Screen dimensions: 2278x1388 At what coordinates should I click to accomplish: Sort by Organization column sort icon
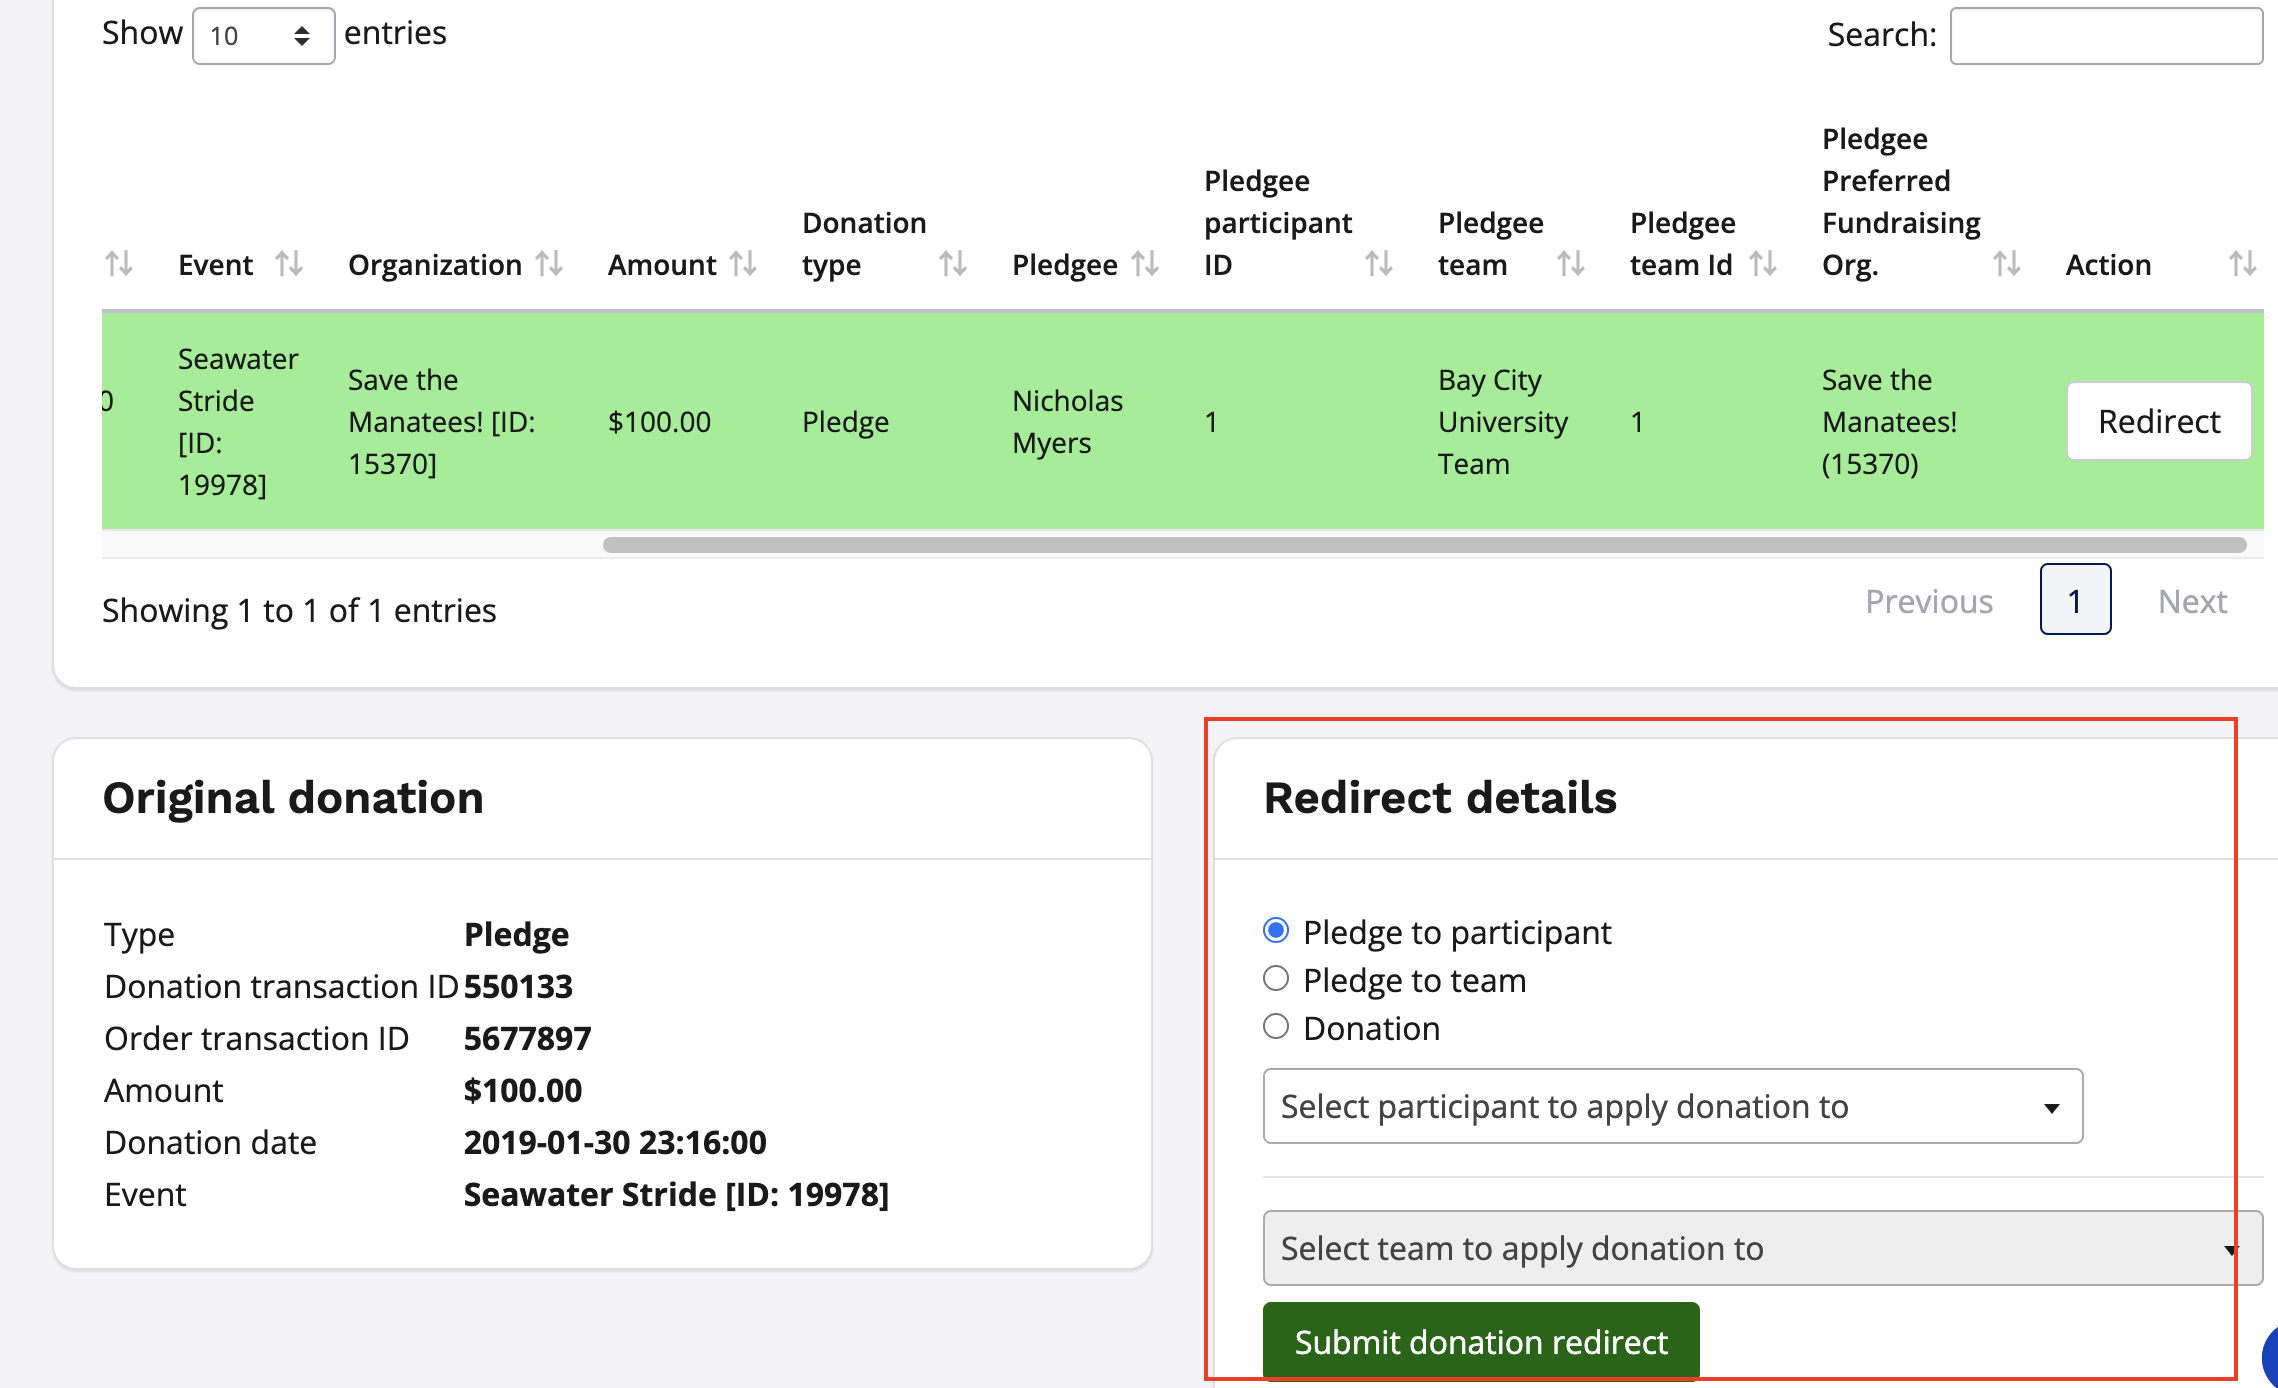549,265
